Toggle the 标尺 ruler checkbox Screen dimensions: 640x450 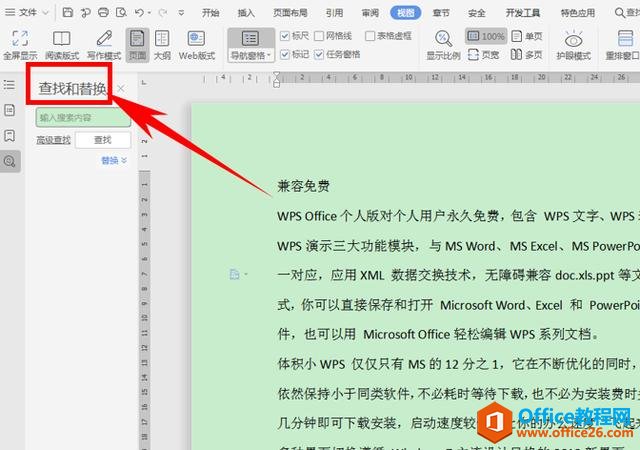pyautogui.click(x=287, y=35)
